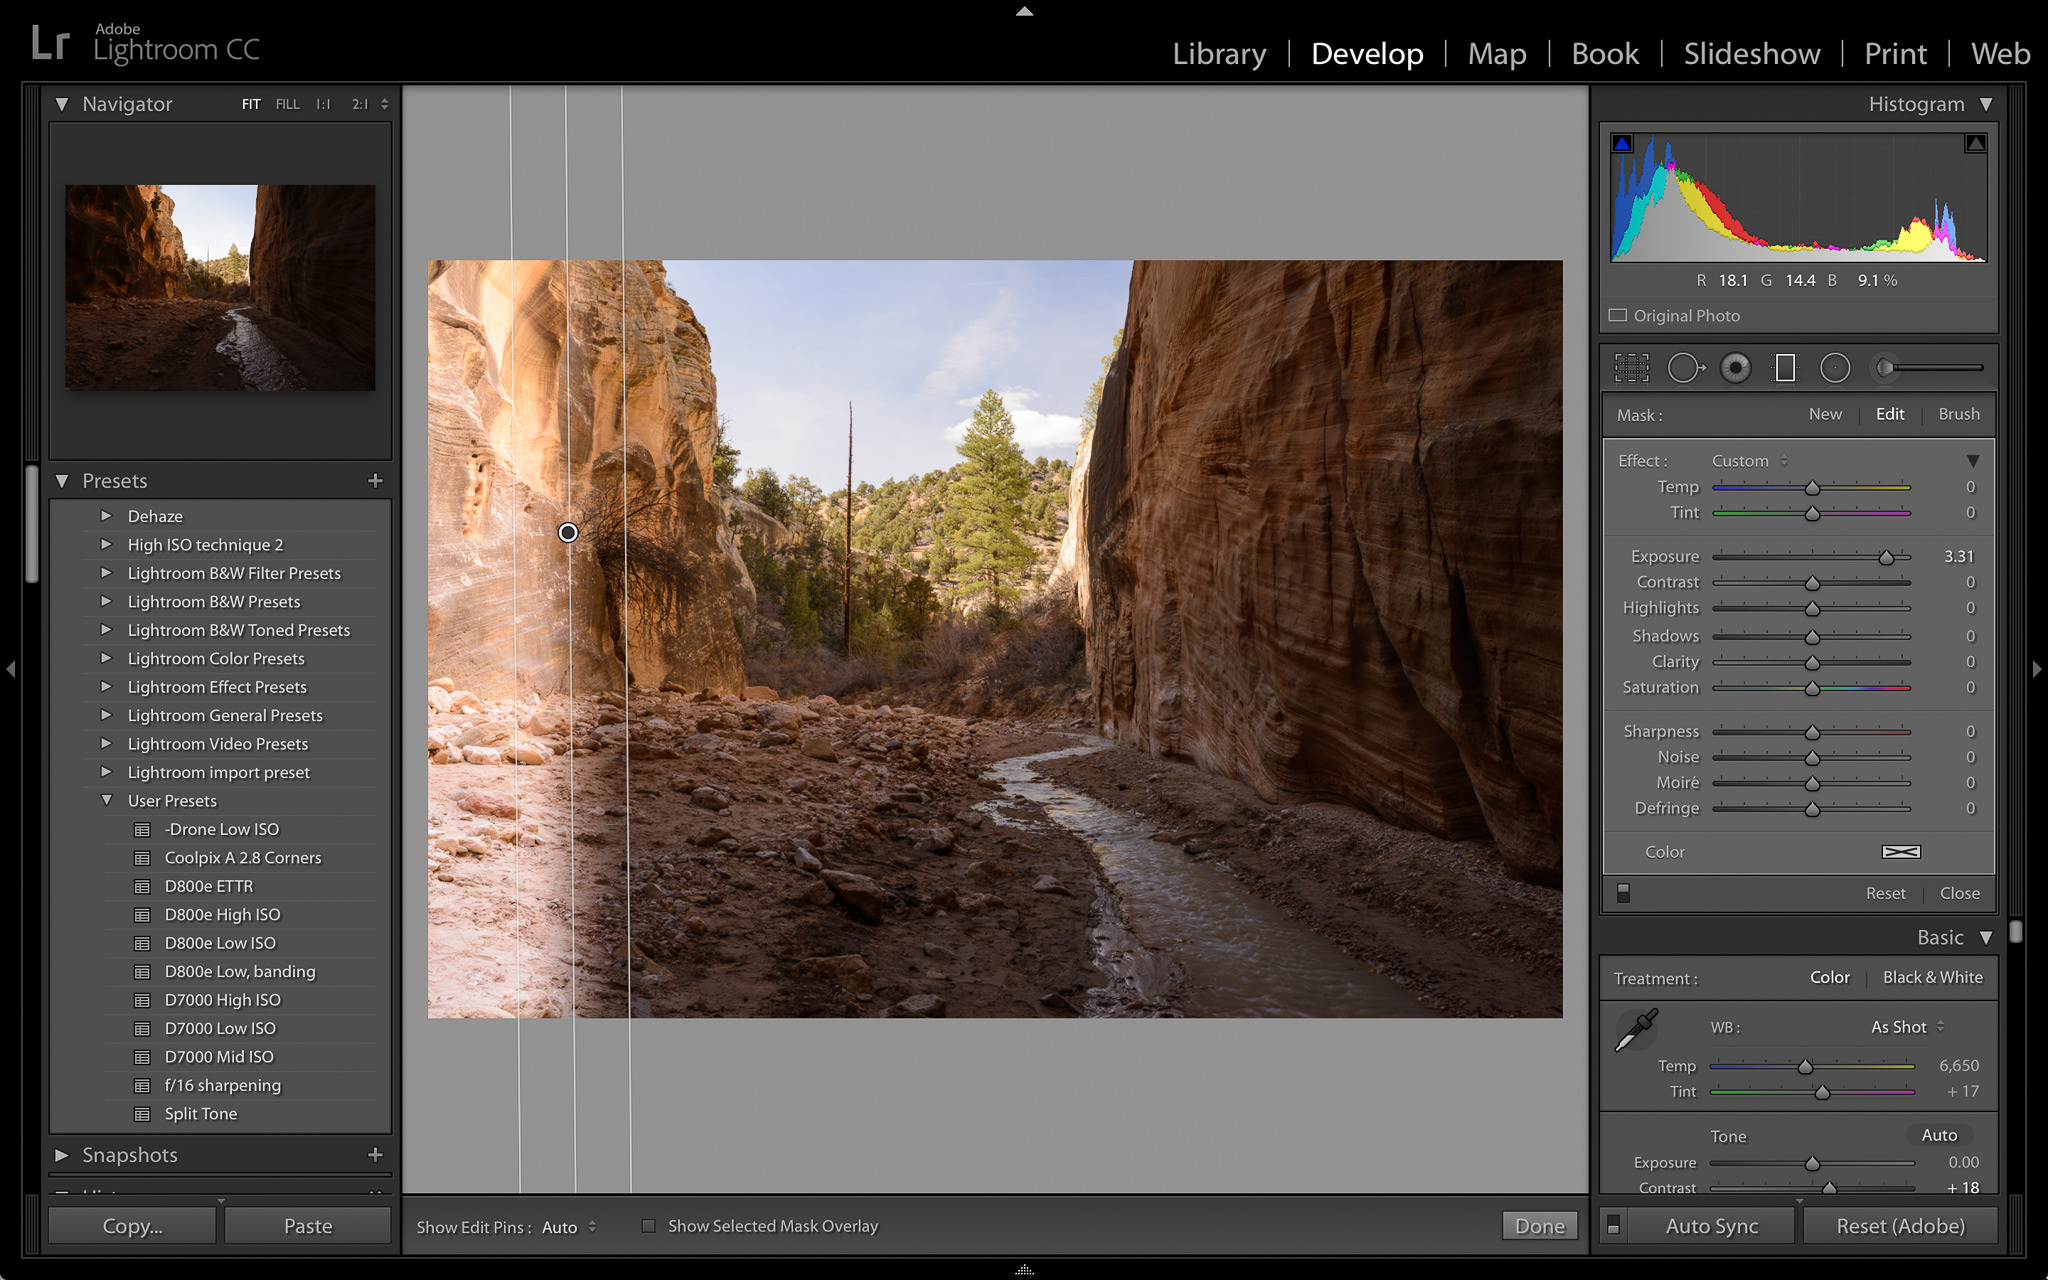Click the Red Eye Correction tool icon
The image size is (2048, 1280).
pos(1737,367)
